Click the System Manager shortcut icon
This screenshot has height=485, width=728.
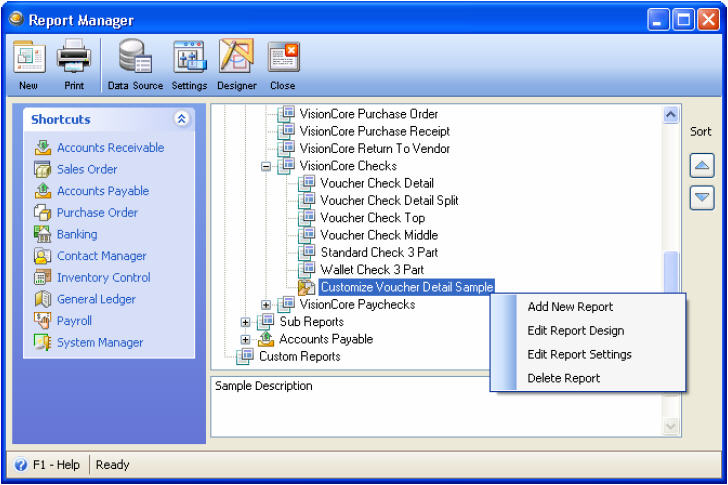43,342
